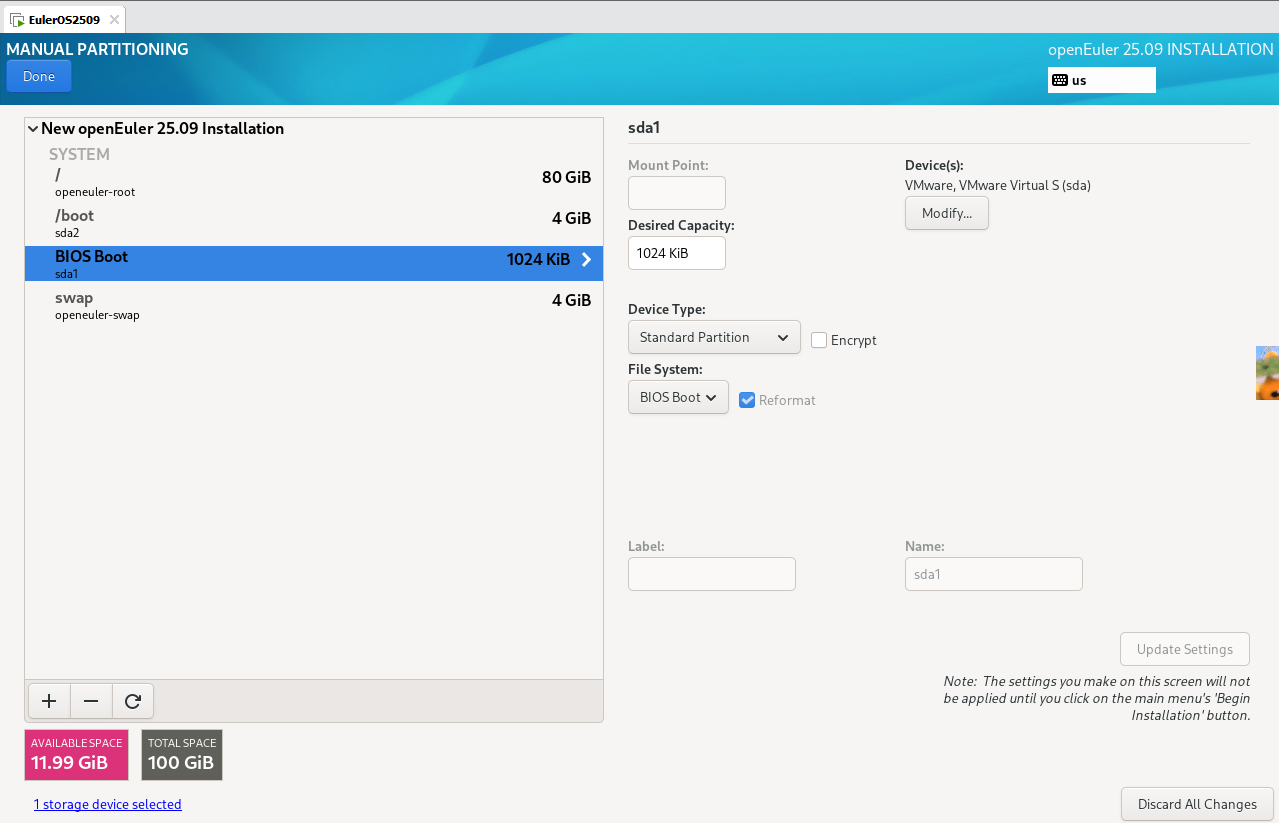Open the Device Type dropdown
Viewport: 1279px width, 823px height.
714,337
